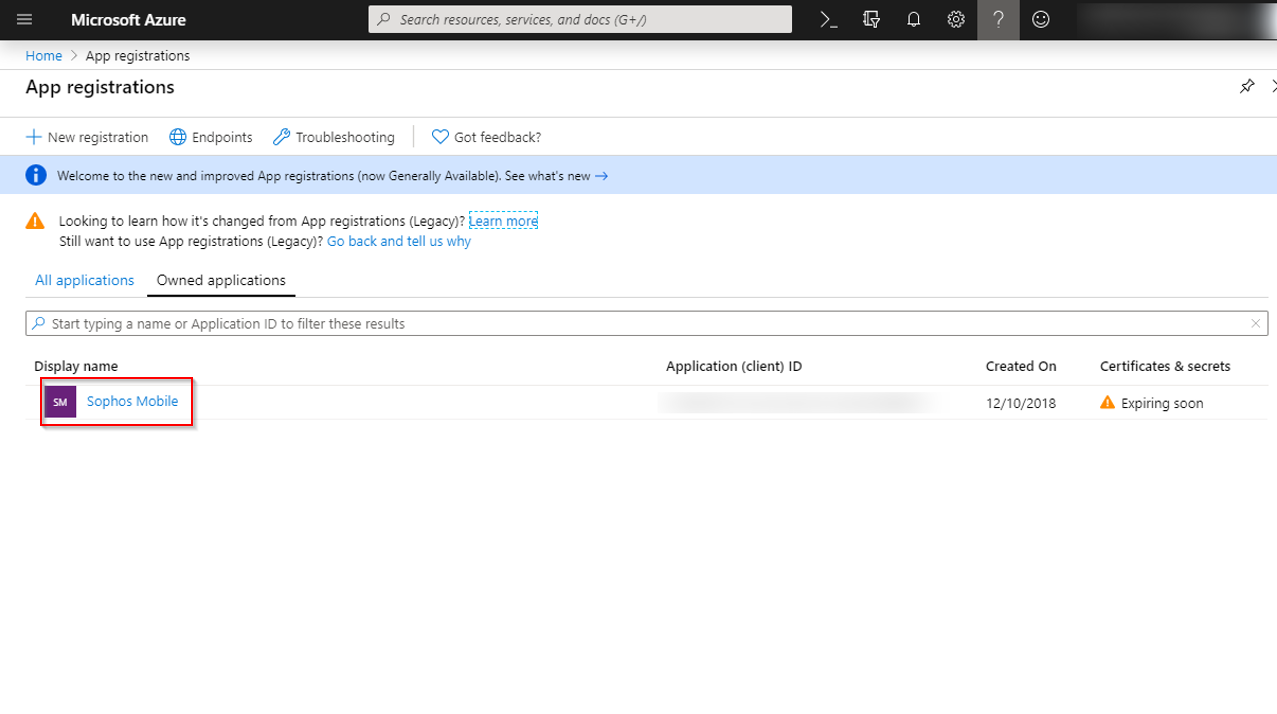Launch Cloud Shell from top bar
1277x714 pixels.
tap(828, 20)
